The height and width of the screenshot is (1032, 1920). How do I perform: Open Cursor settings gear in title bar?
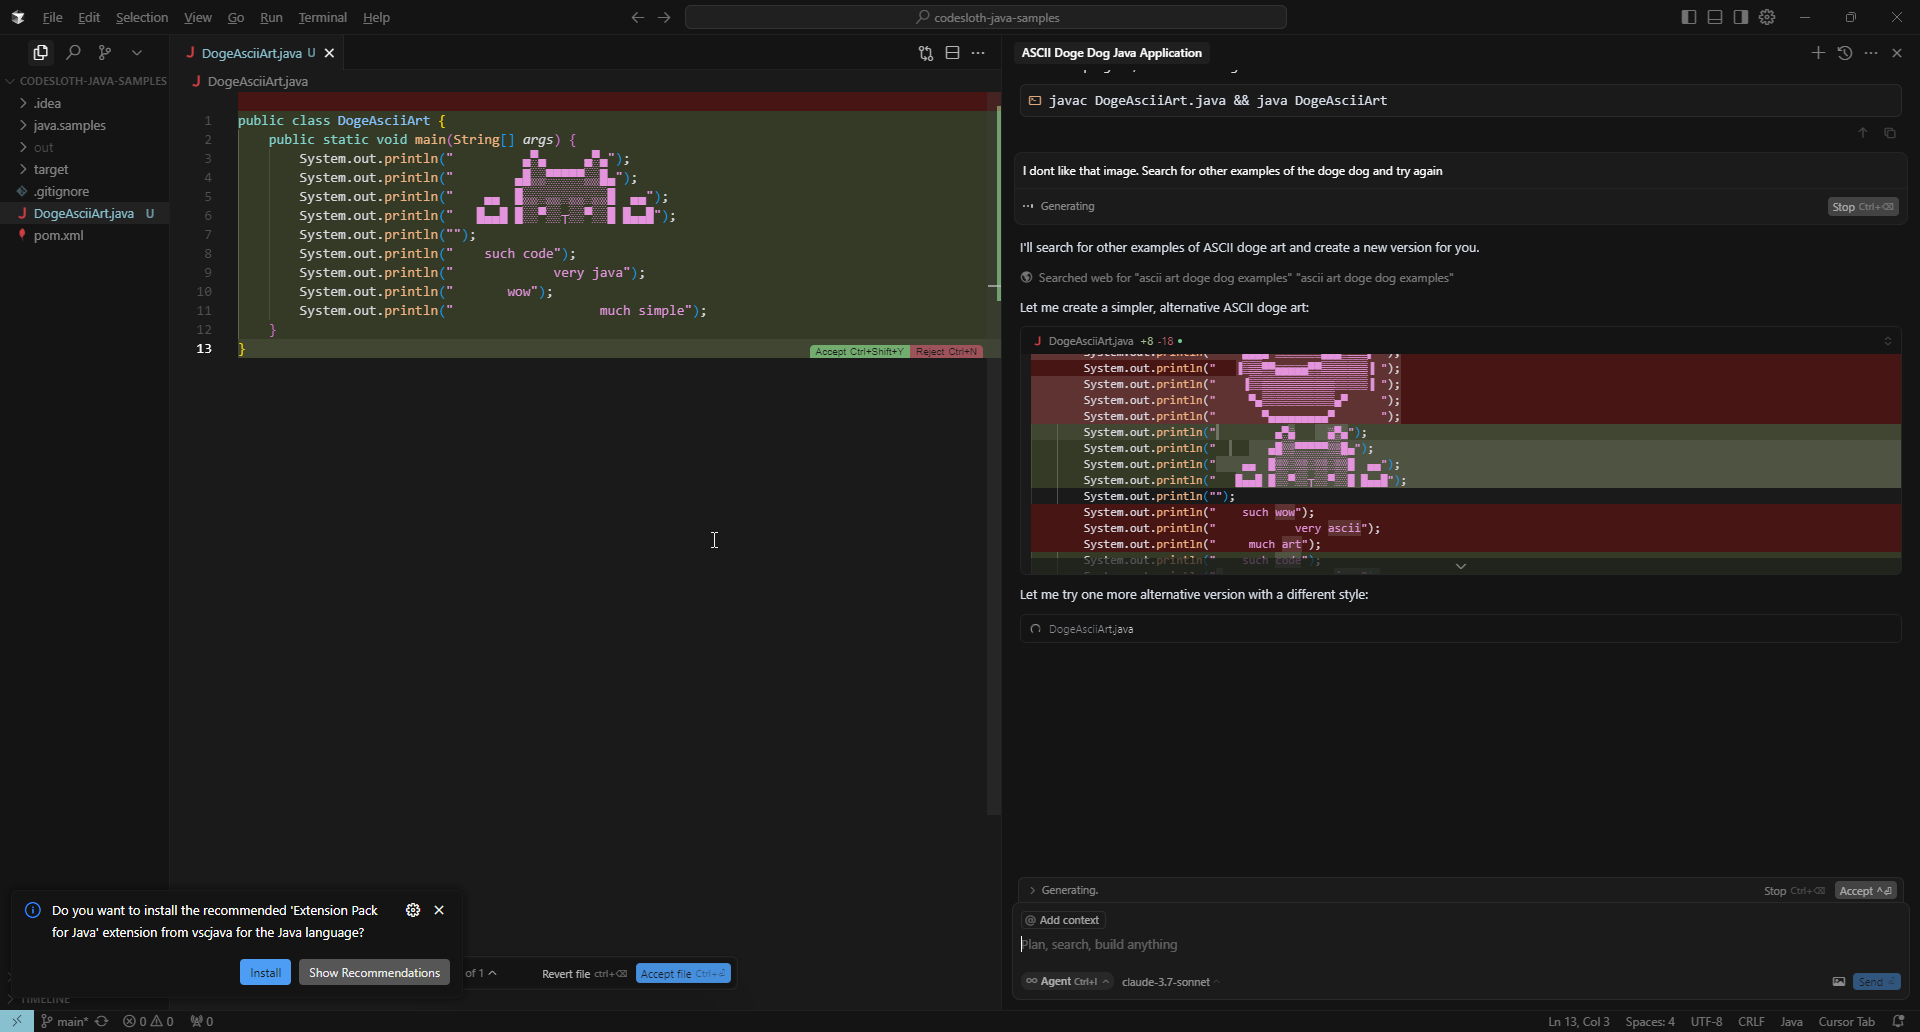1767,17
